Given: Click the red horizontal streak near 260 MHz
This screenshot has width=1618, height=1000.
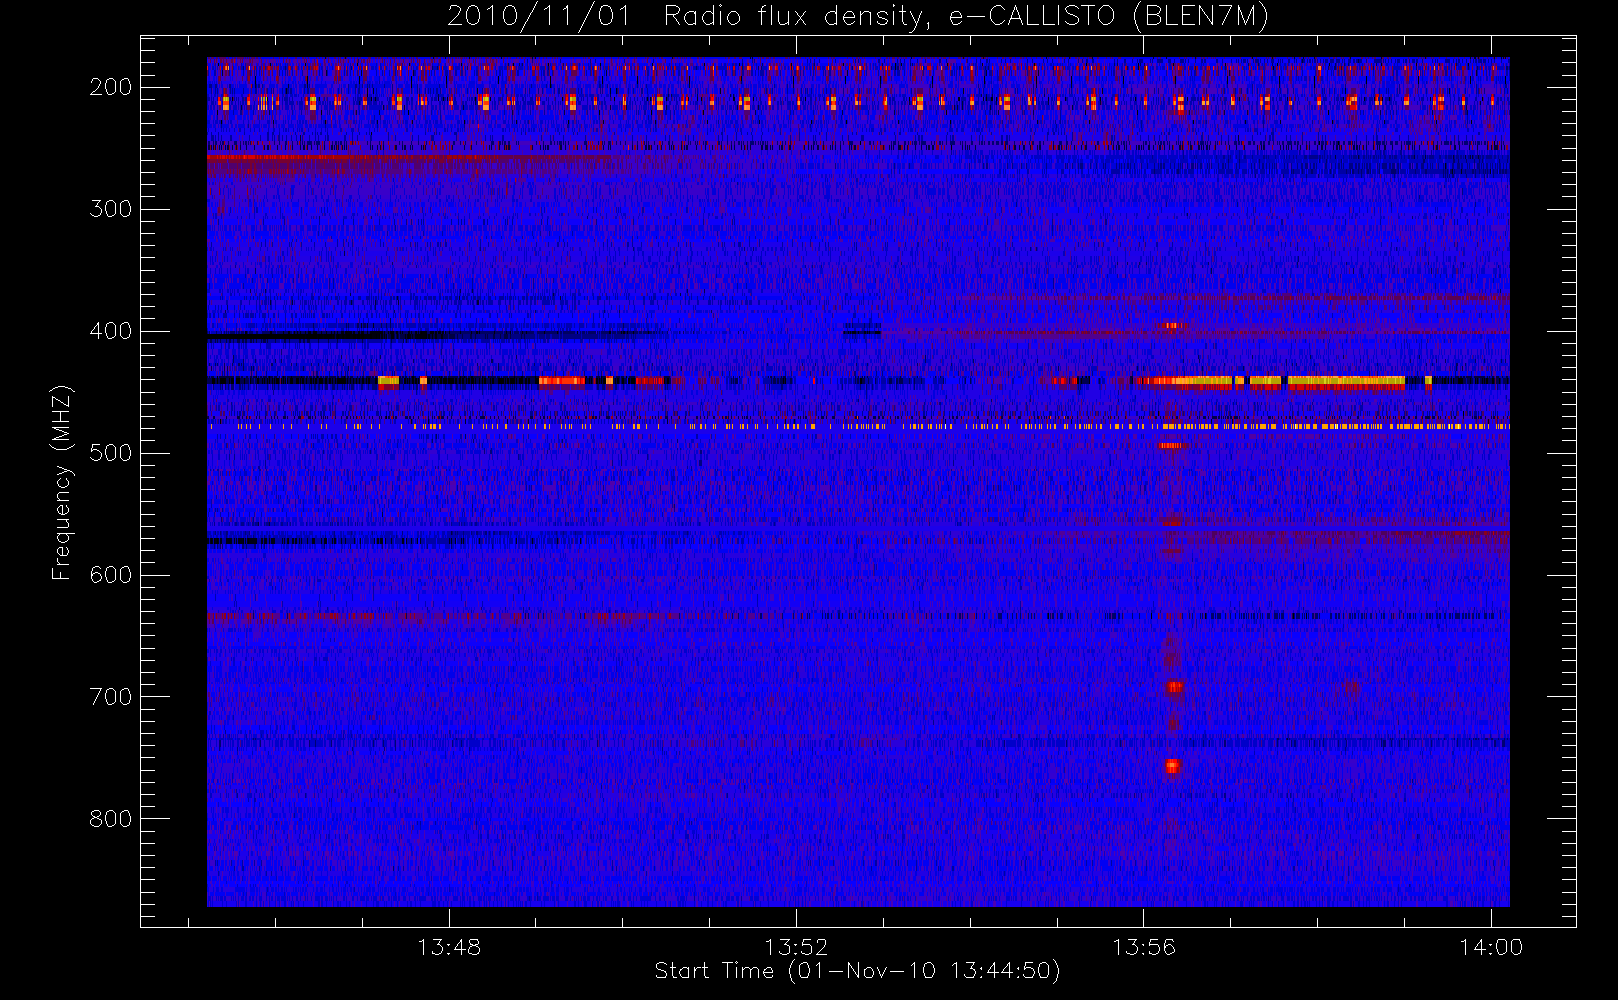Looking at the screenshot, I should (x=410, y=158).
